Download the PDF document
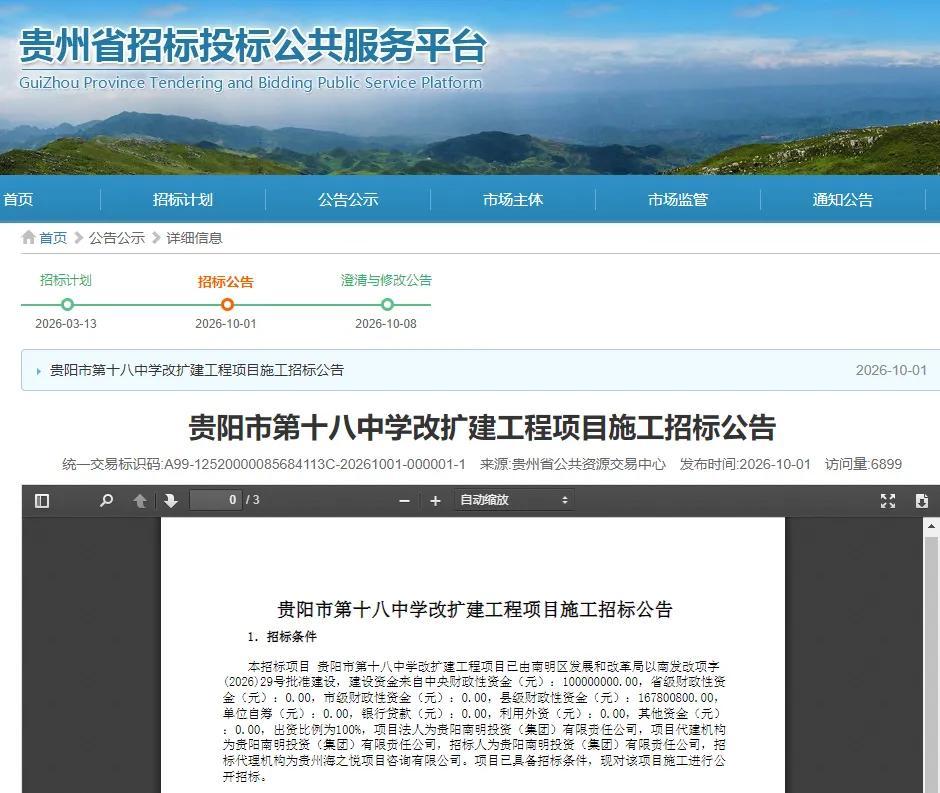This screenshot has width=940, height=793. [x=921, y=500]
